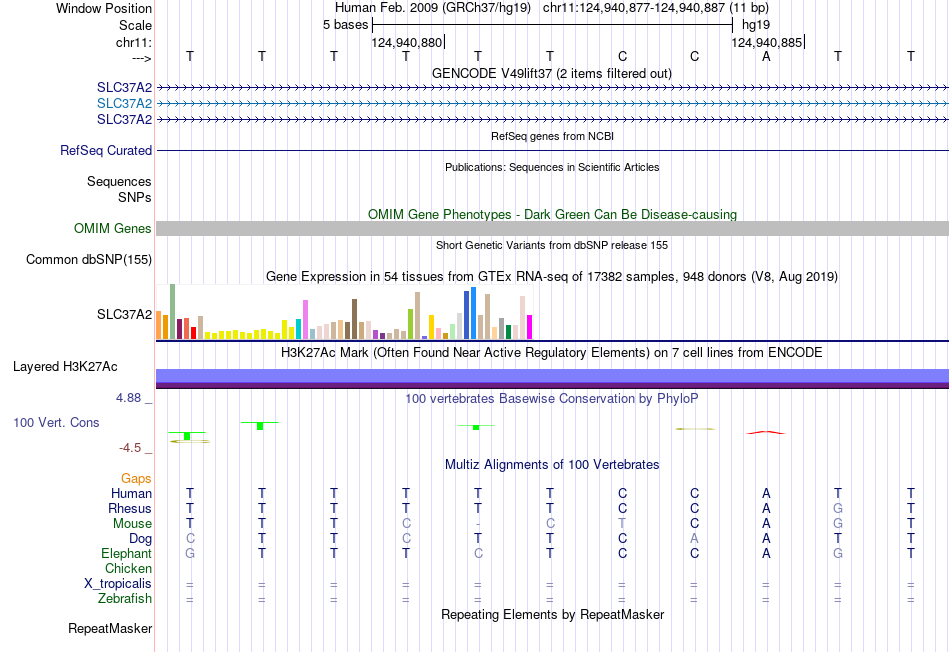Click the Human species label
This screenshot has height=652, width=950.
(x=131, y=493)
